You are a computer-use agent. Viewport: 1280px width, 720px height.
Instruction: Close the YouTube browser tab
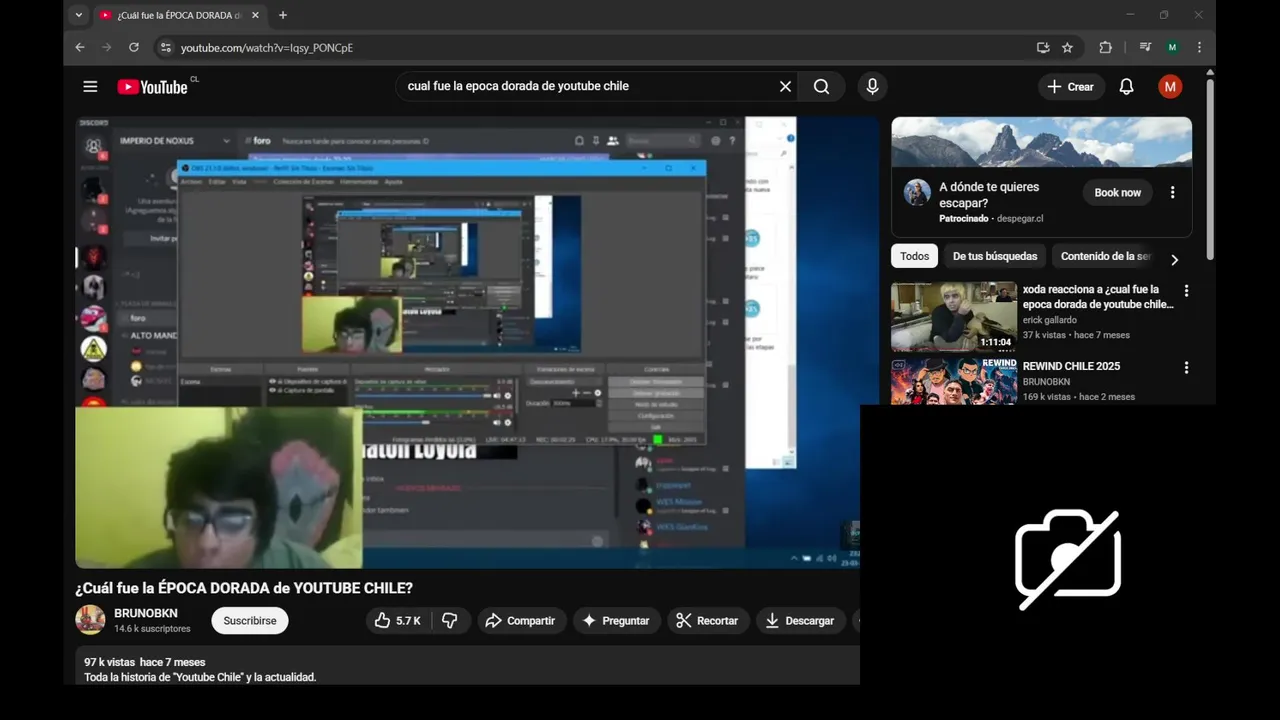coord(255,15)
